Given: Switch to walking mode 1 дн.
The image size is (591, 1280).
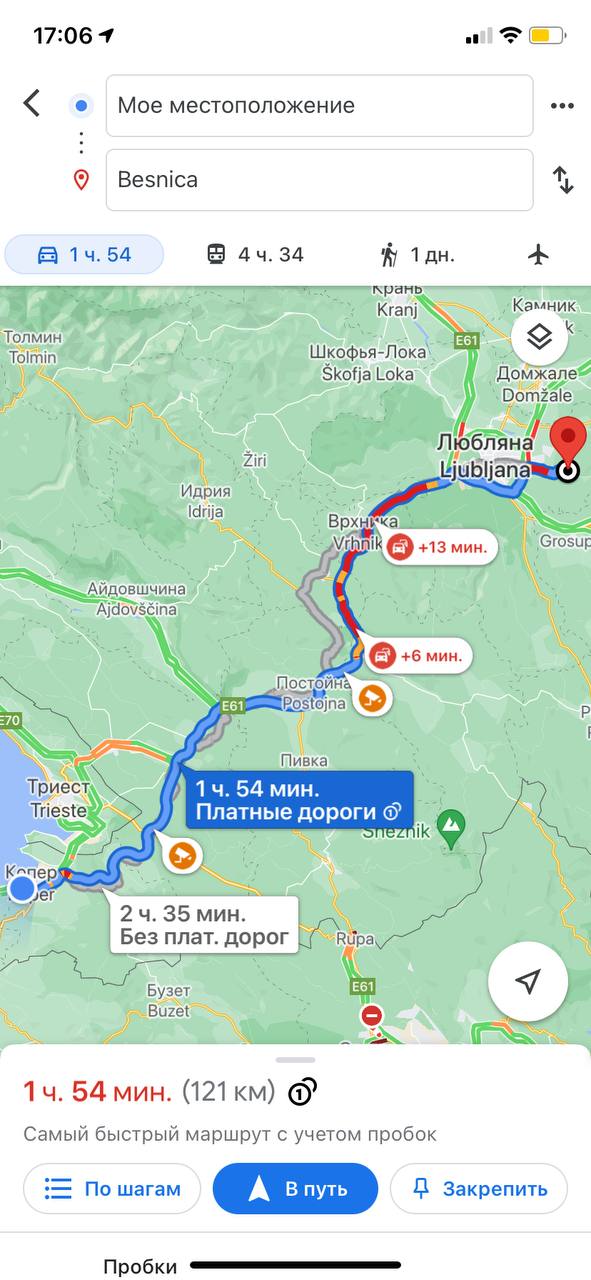Looking at the screenshot, I should tap(417, 255).
